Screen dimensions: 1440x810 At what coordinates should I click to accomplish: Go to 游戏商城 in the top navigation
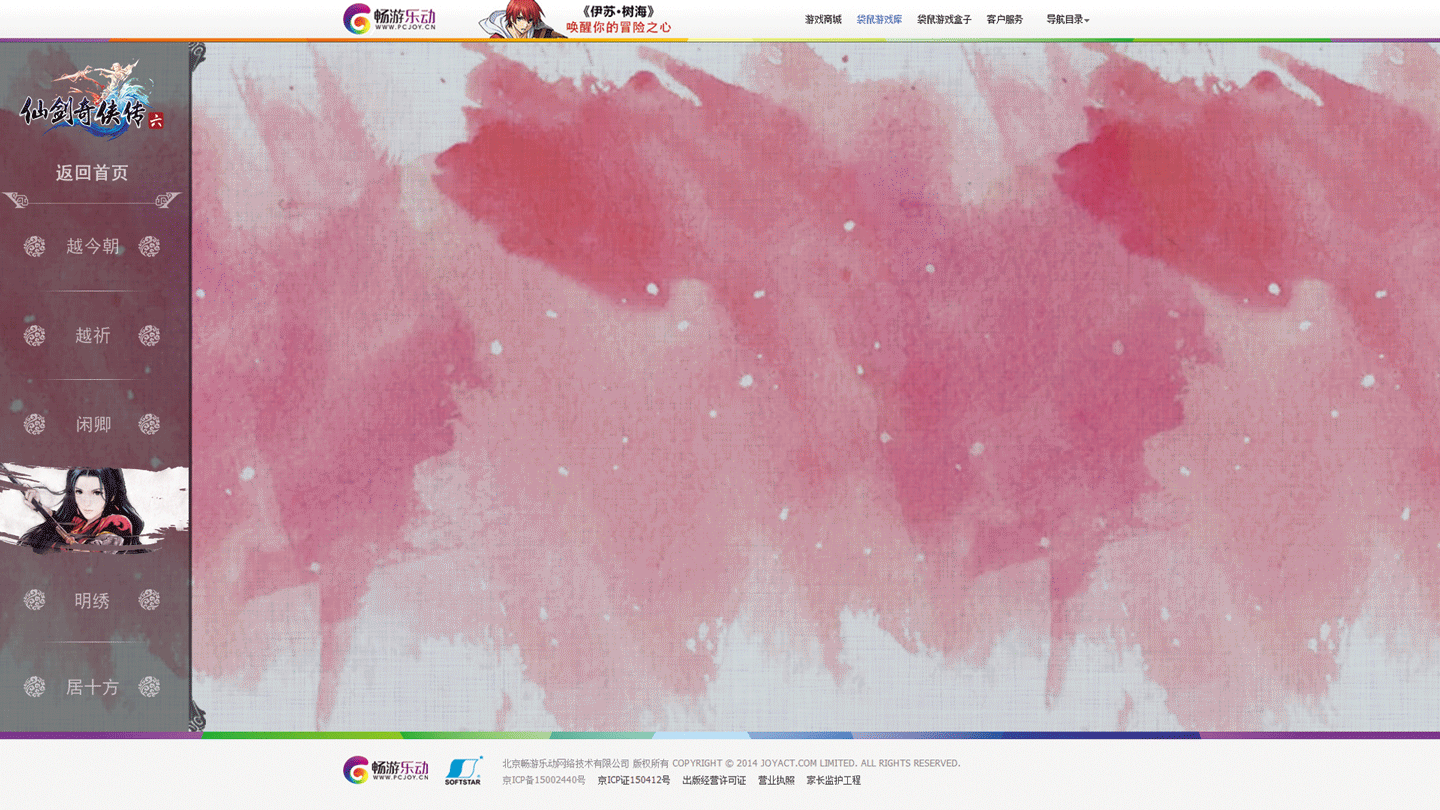823,19
